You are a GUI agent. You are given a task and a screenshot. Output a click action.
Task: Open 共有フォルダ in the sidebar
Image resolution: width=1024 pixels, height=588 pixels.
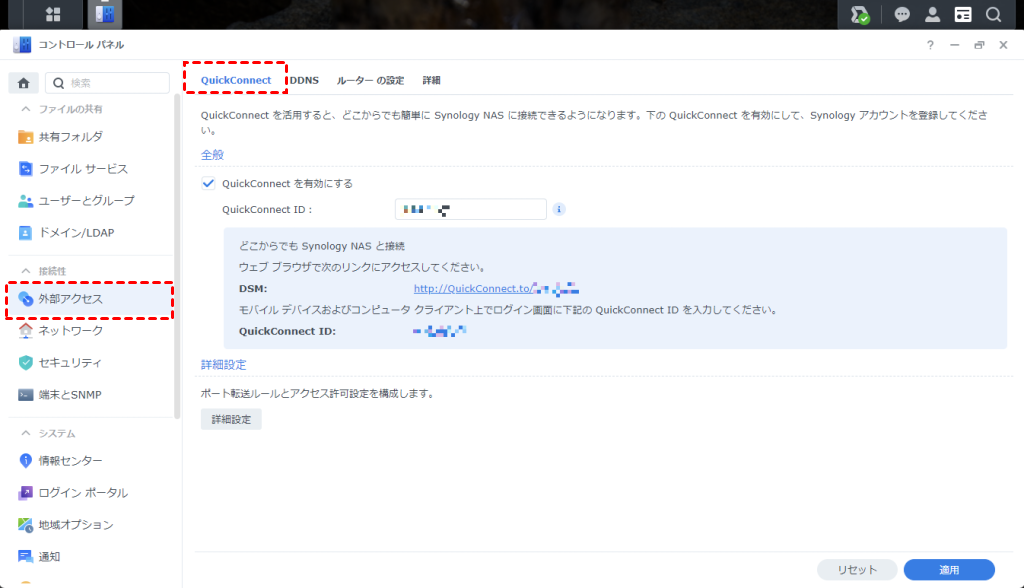pyautogui.click(x=91, y=137)
